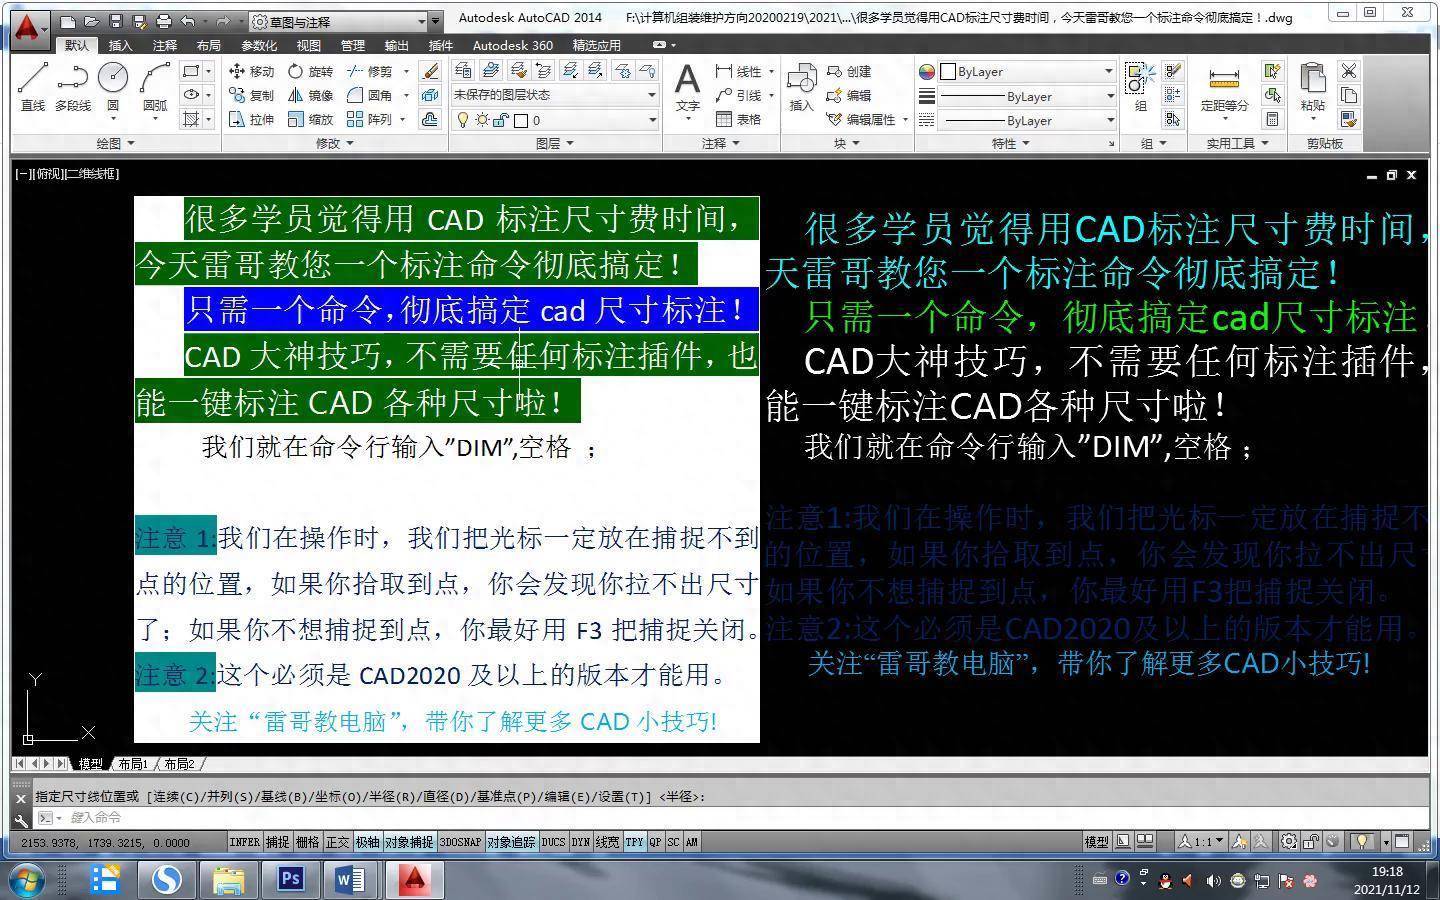Click the 插入 (Insert) block icon

(801, 86)
